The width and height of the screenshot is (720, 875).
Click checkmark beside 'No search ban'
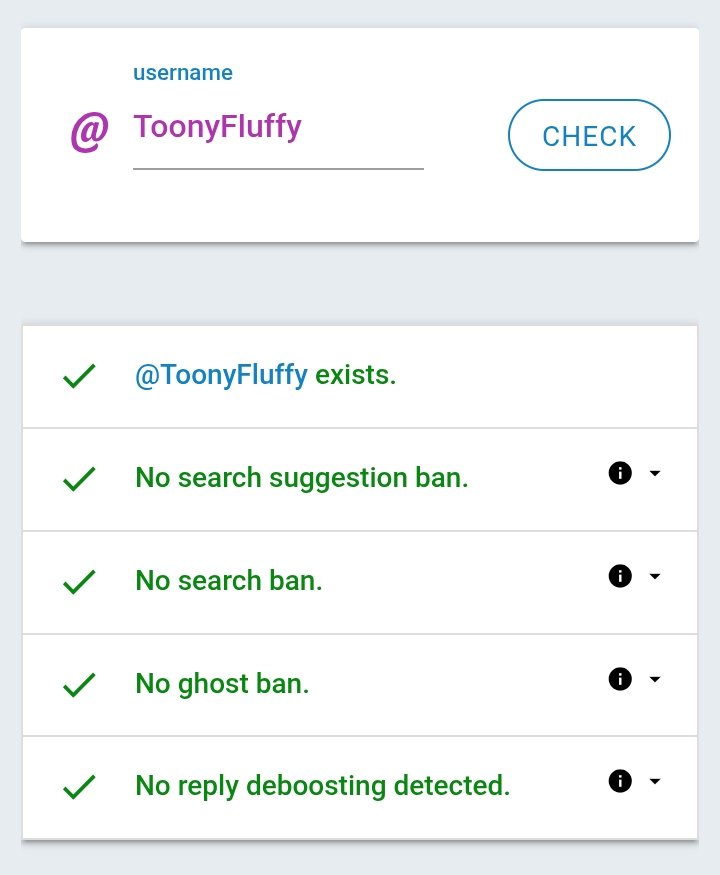(x=79, y=582)
